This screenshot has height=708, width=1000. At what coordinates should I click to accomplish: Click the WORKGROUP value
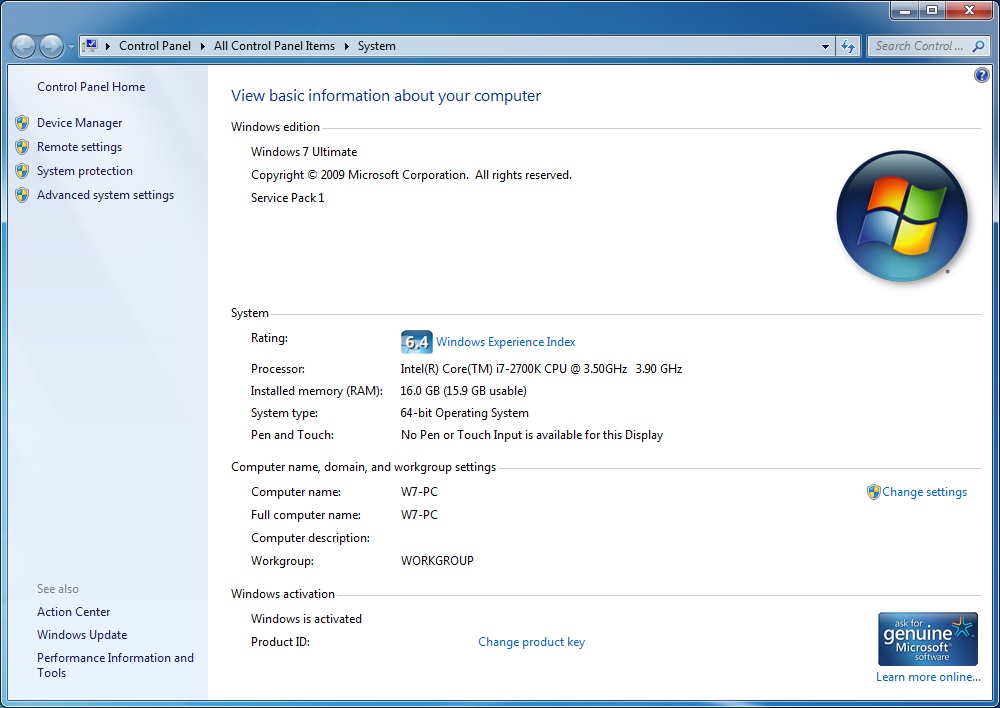[437, 561]
